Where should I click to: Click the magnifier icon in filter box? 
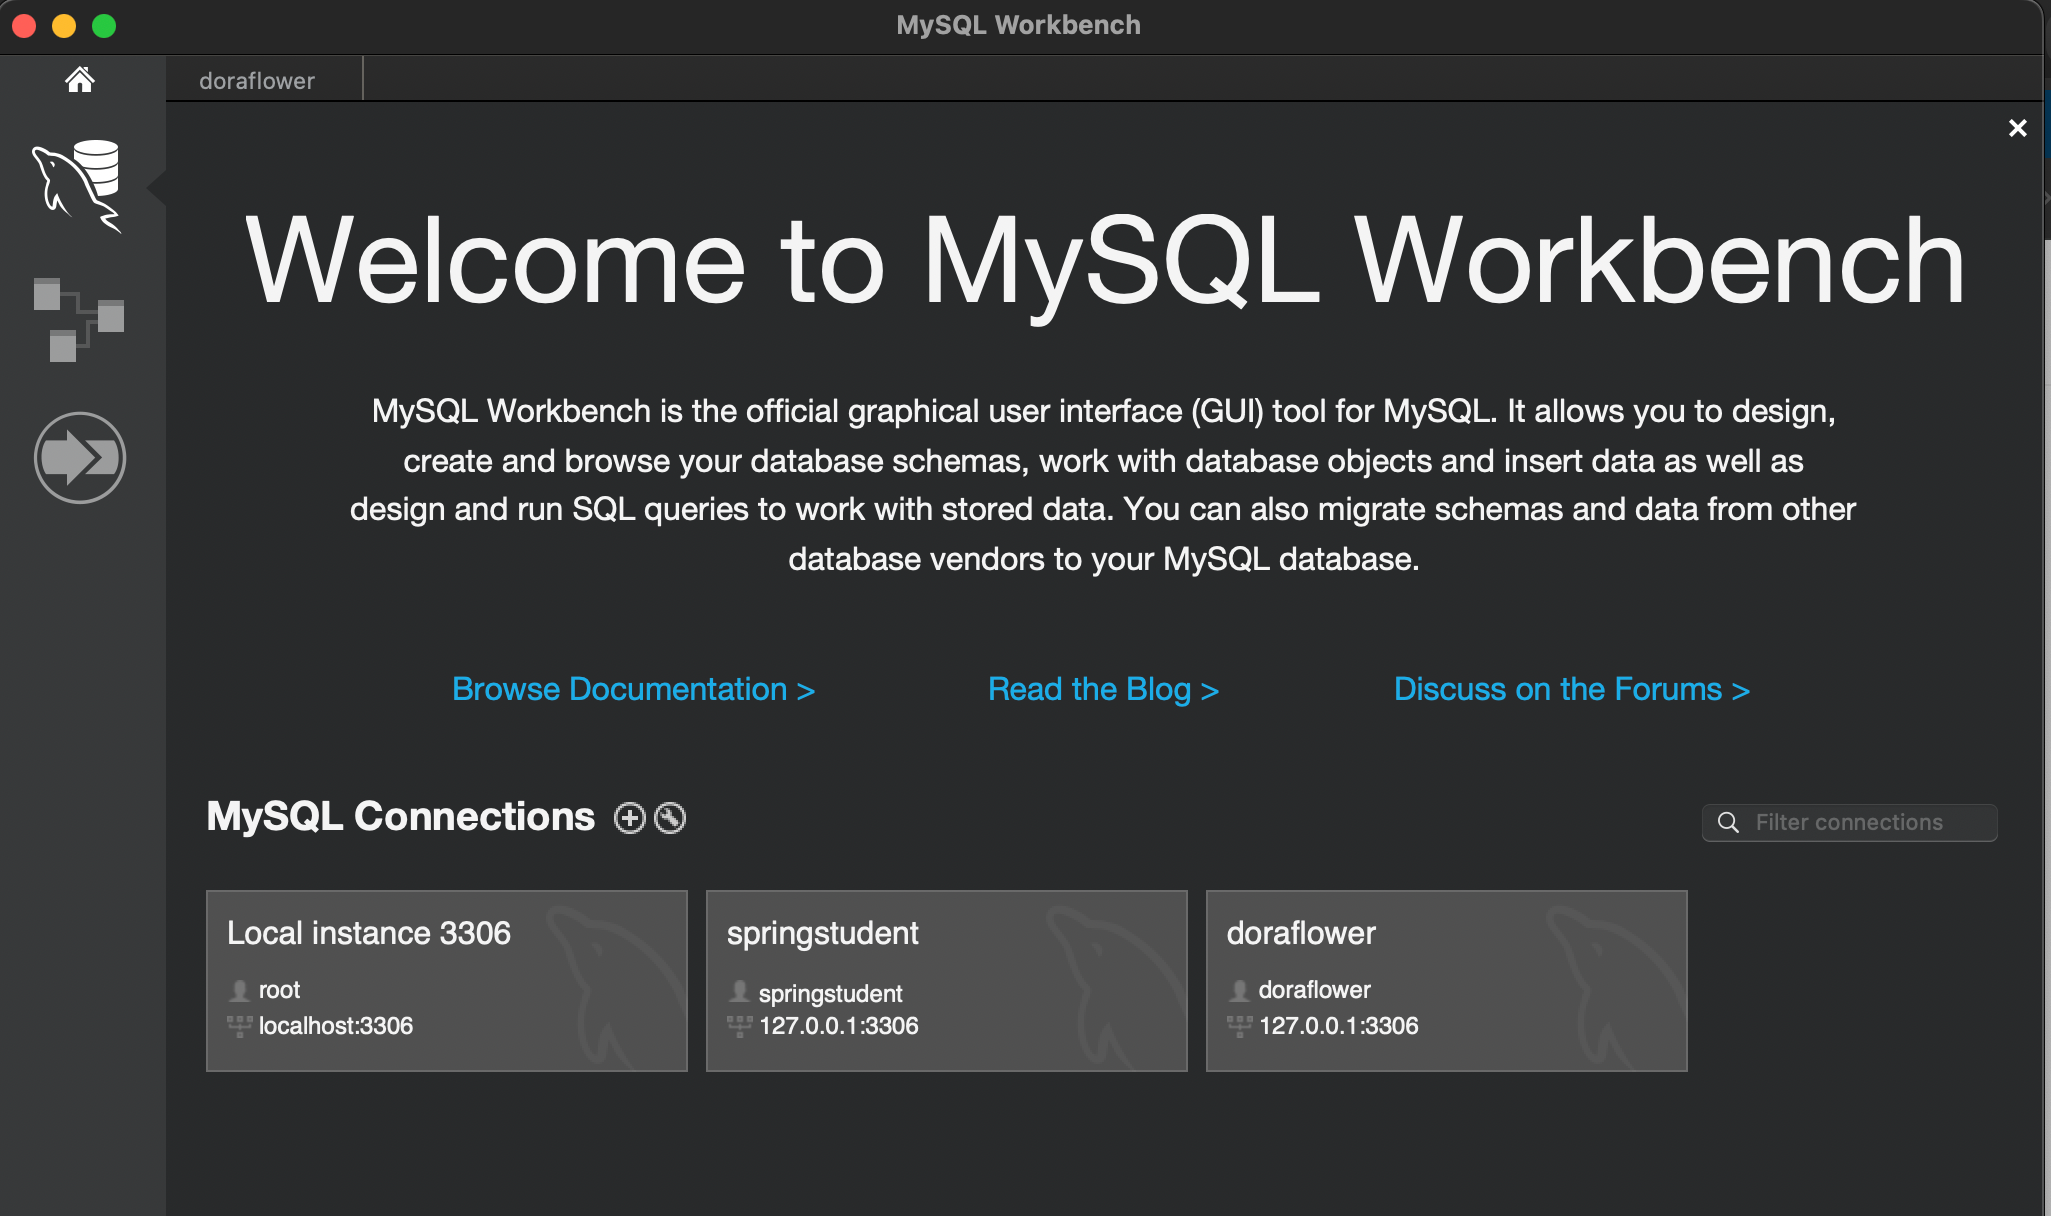1728,822
